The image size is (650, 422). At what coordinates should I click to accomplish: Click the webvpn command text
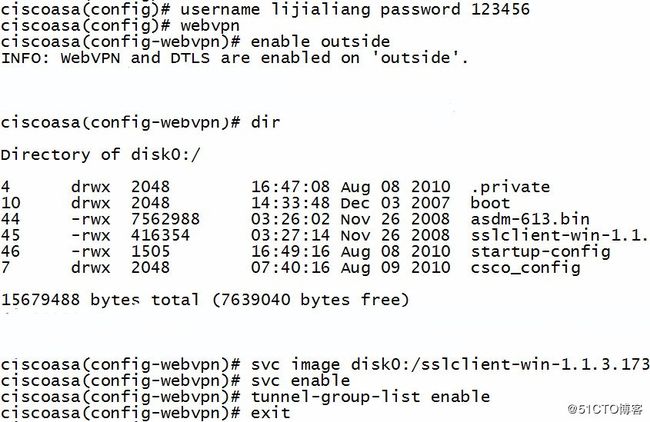click(210, 25)
